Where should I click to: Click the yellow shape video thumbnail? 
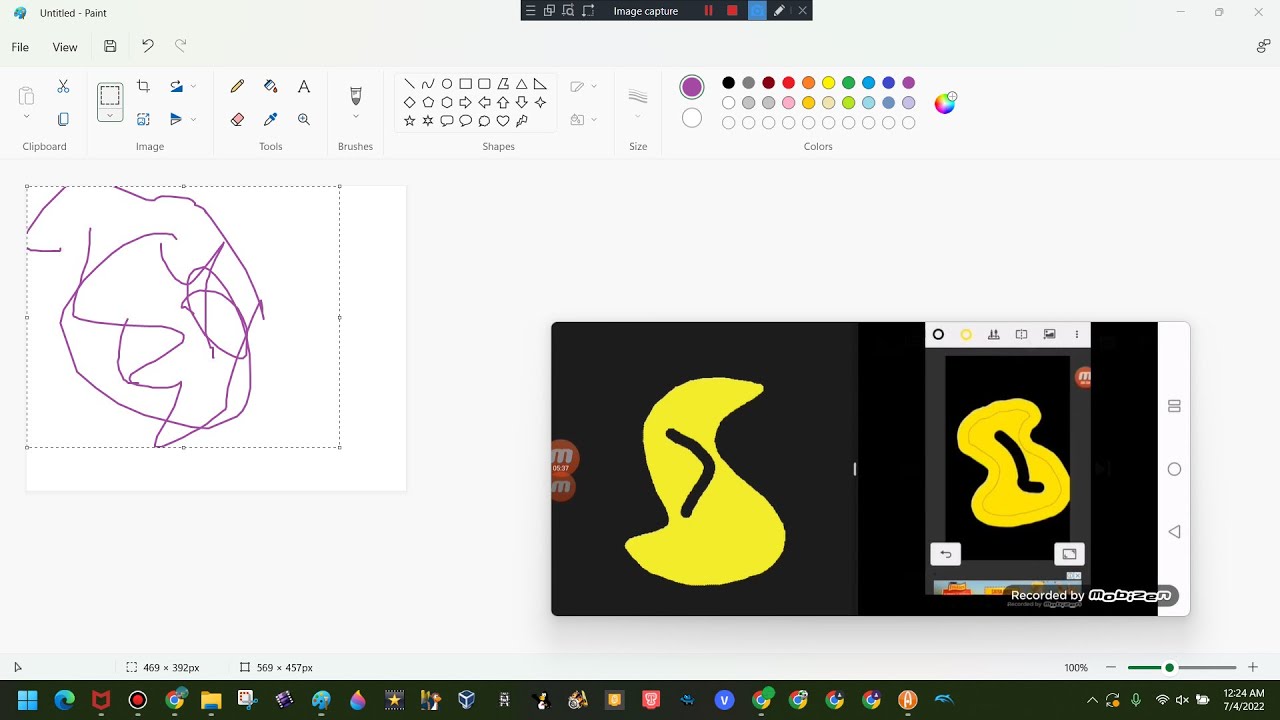[x=871, y=469]
